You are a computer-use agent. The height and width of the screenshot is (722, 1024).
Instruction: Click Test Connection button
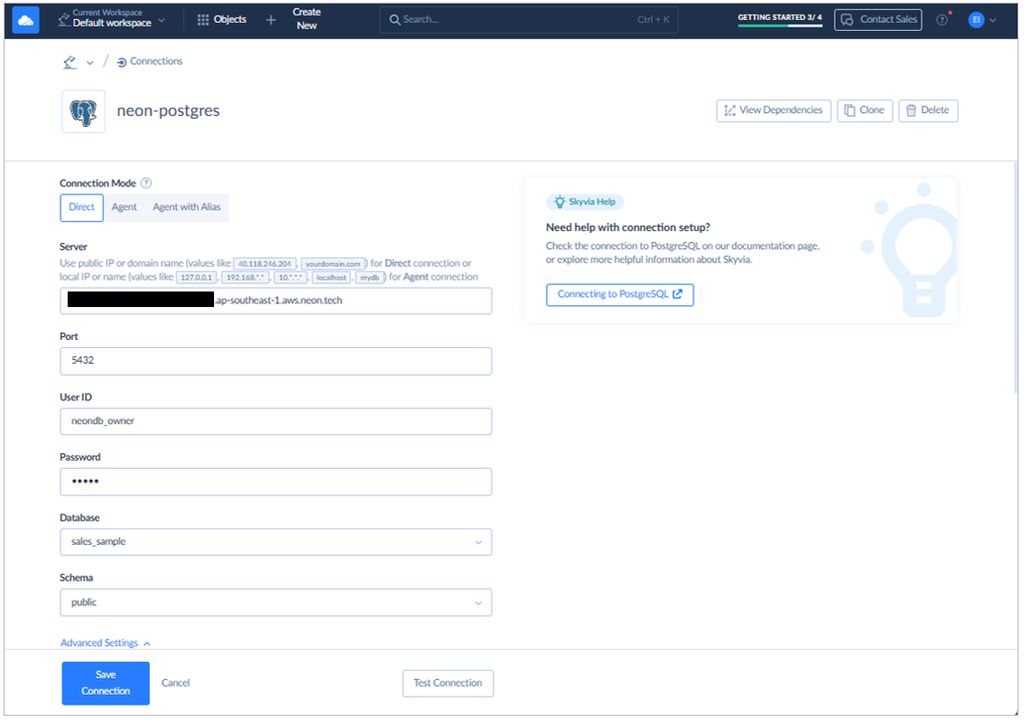point(448,683)
